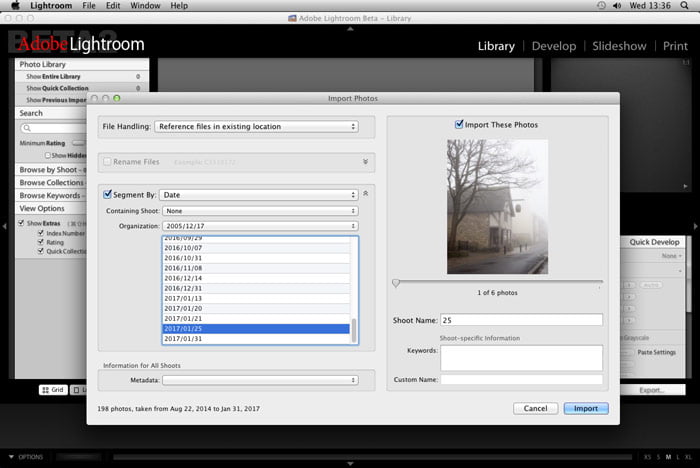This screenshot has height=468, width=700.
Task: Click Show Entire Library
Action: coord(83,76)
